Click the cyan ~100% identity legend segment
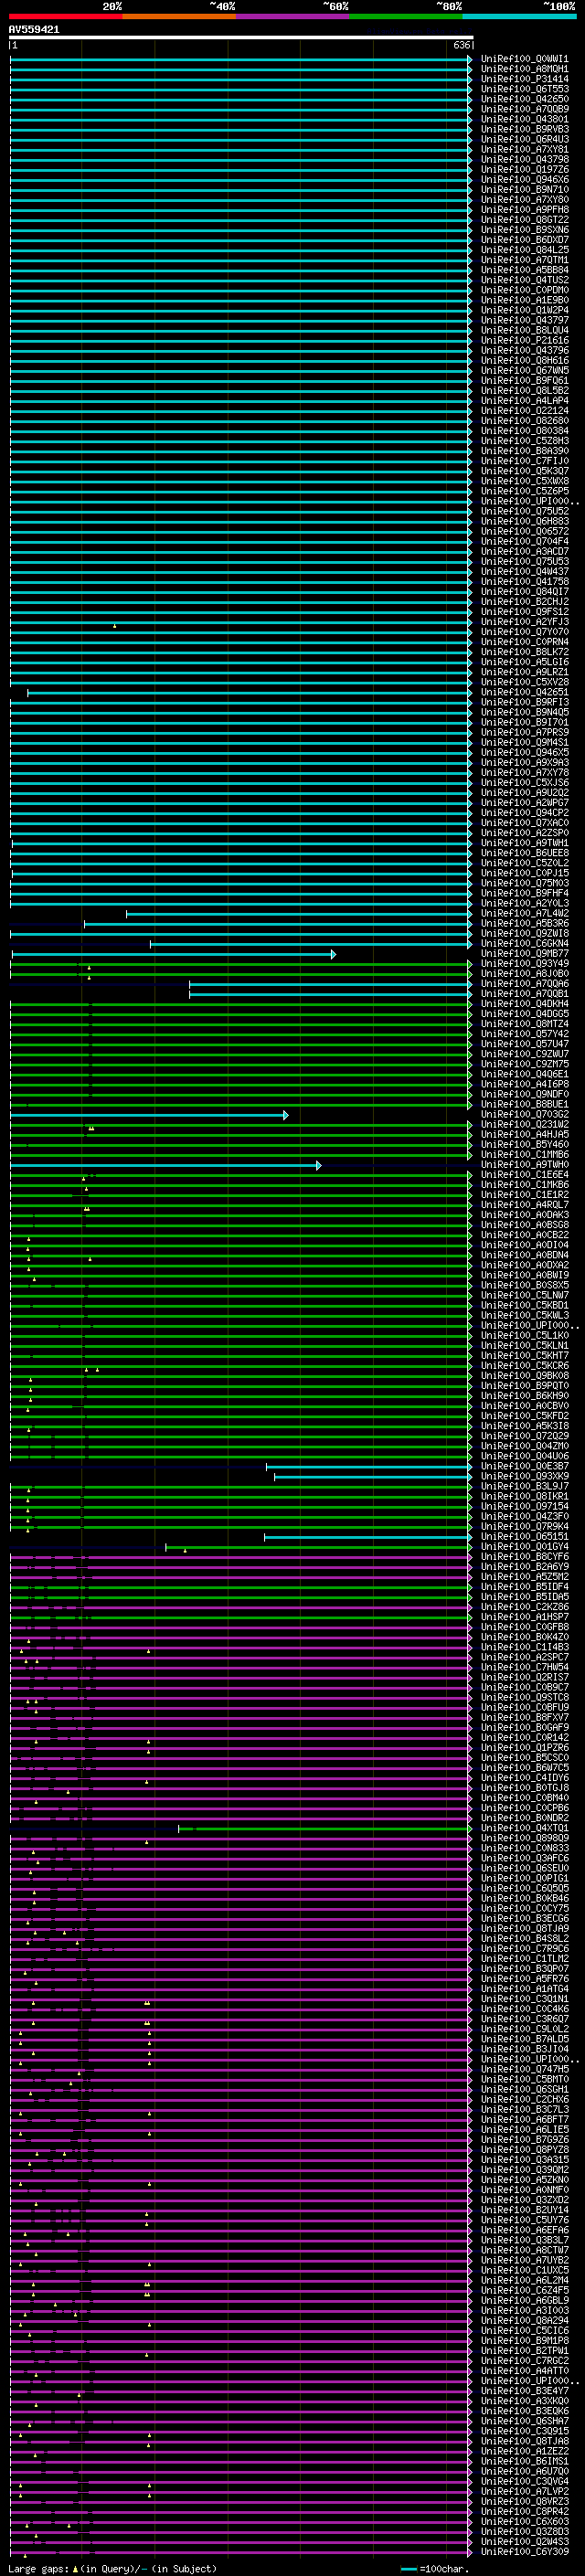 coord(519,16)
